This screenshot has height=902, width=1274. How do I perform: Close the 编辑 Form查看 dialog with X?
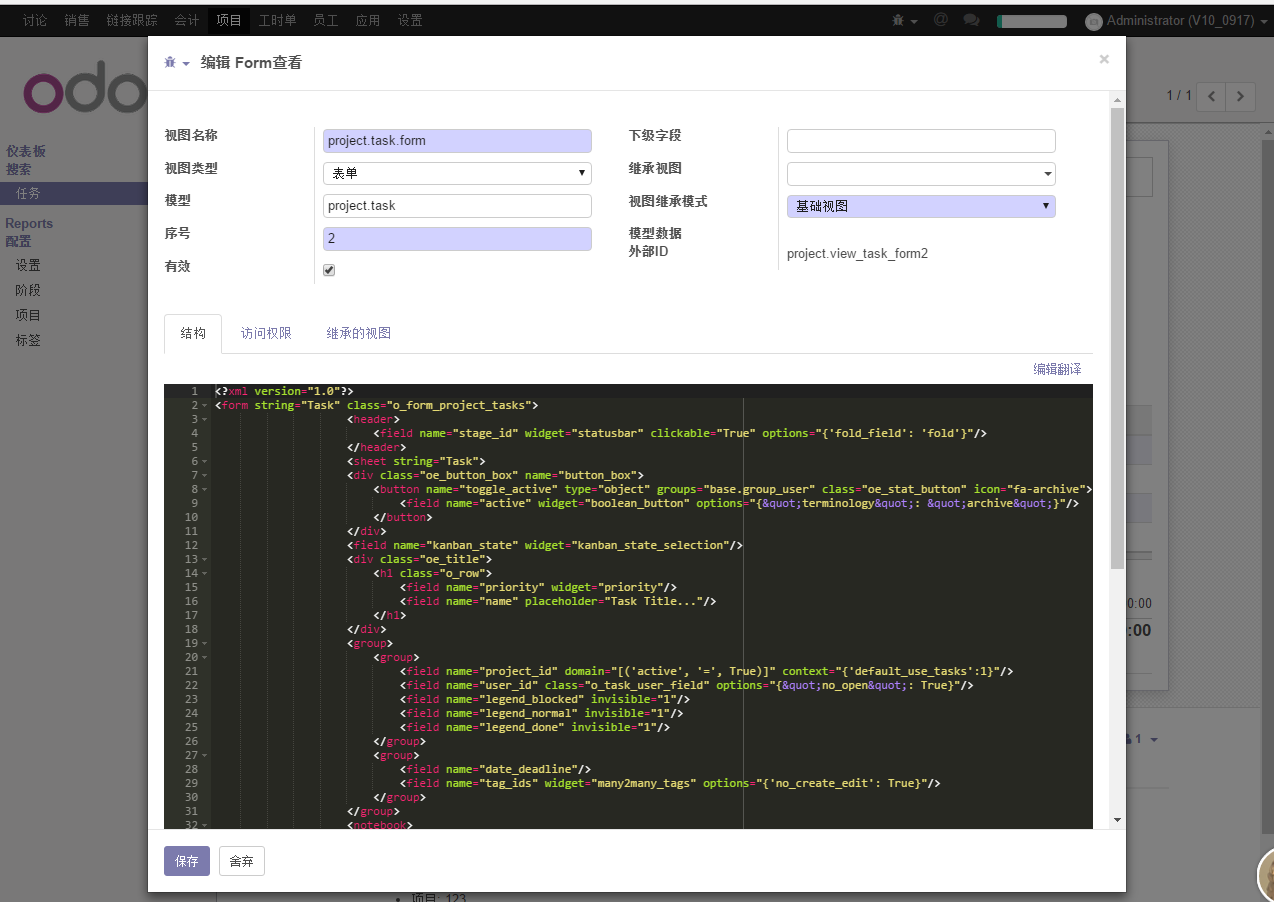coord(1104,59)
